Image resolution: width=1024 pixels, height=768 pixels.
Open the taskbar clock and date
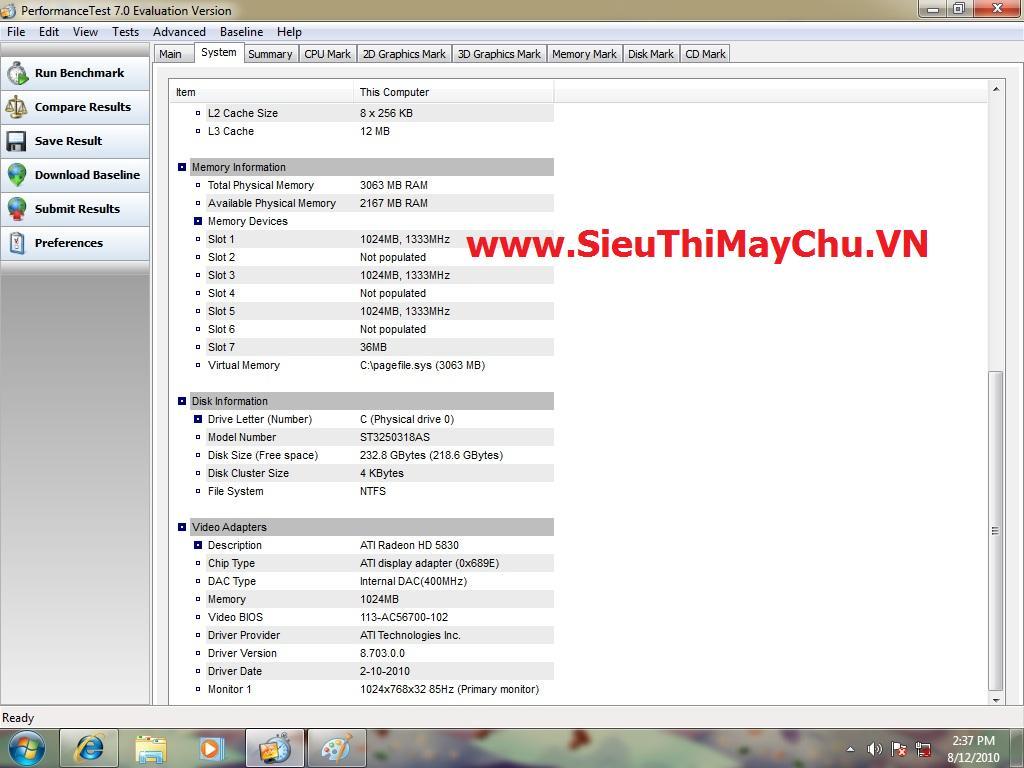tap(973, 749)
